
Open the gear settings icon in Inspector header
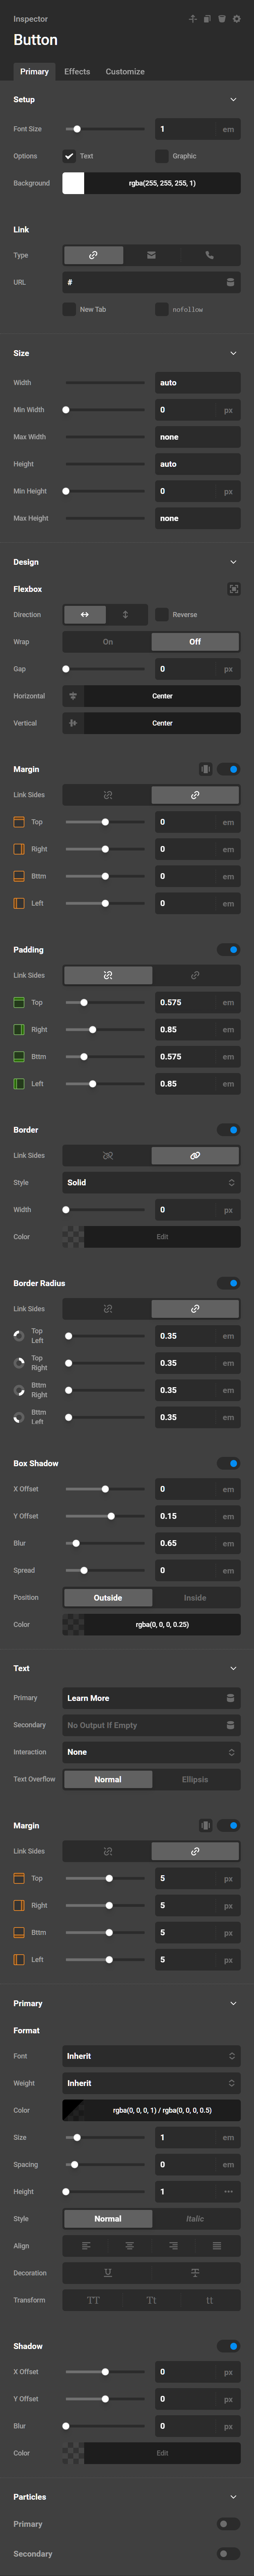[x=237, y=19]
